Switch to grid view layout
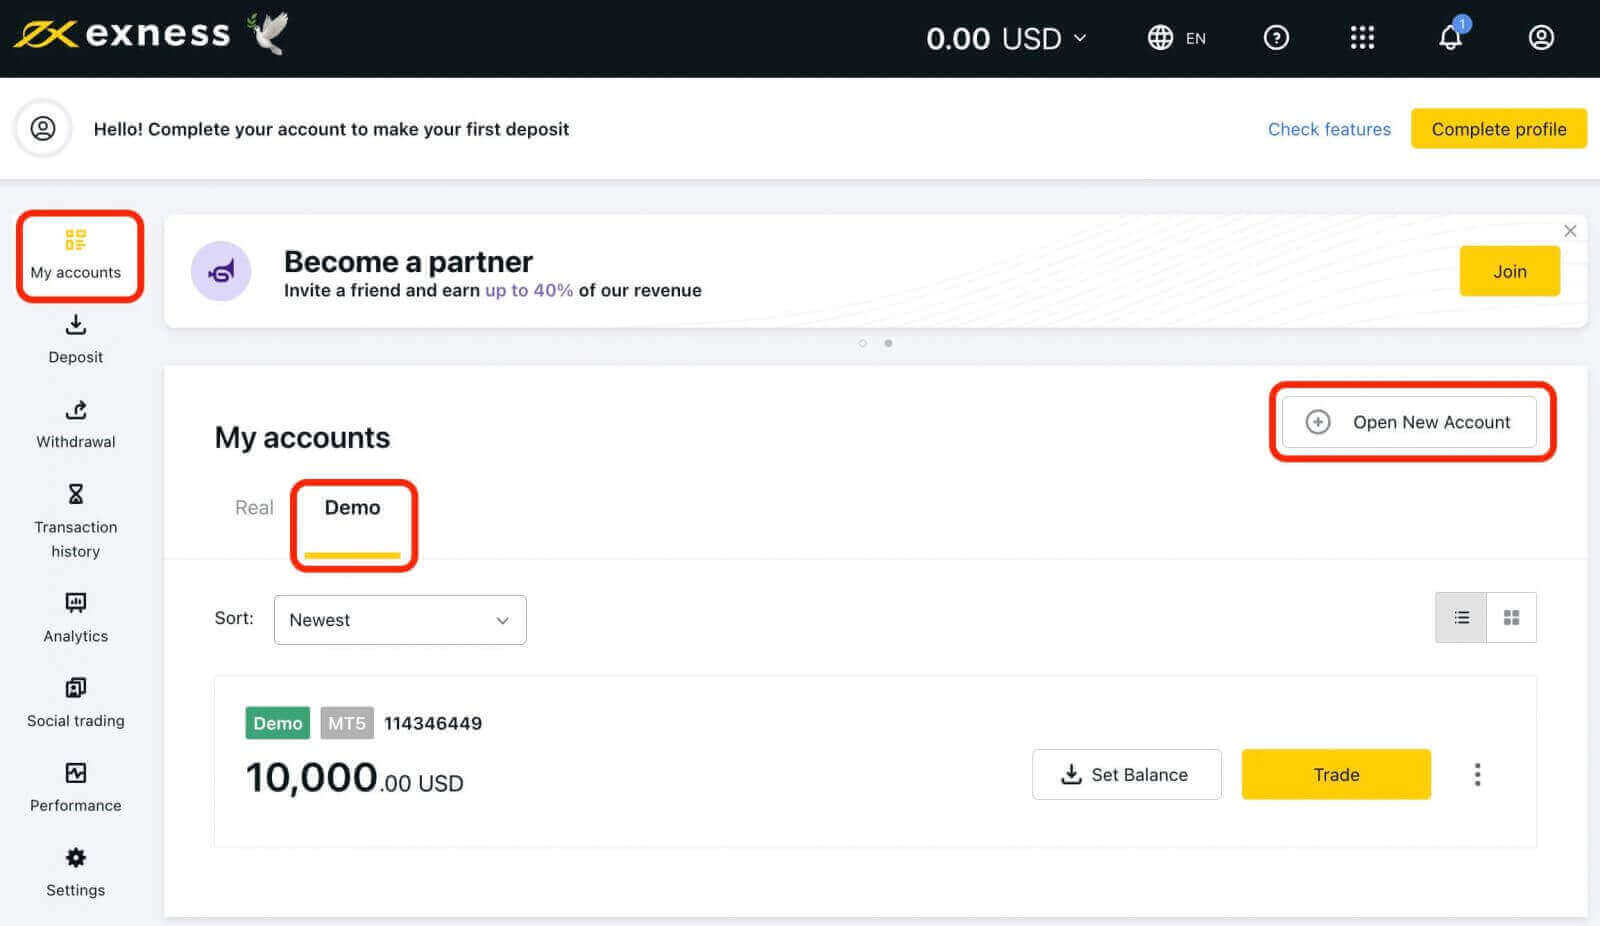This screenshot has height=926, width=1600. point(1511,618)
